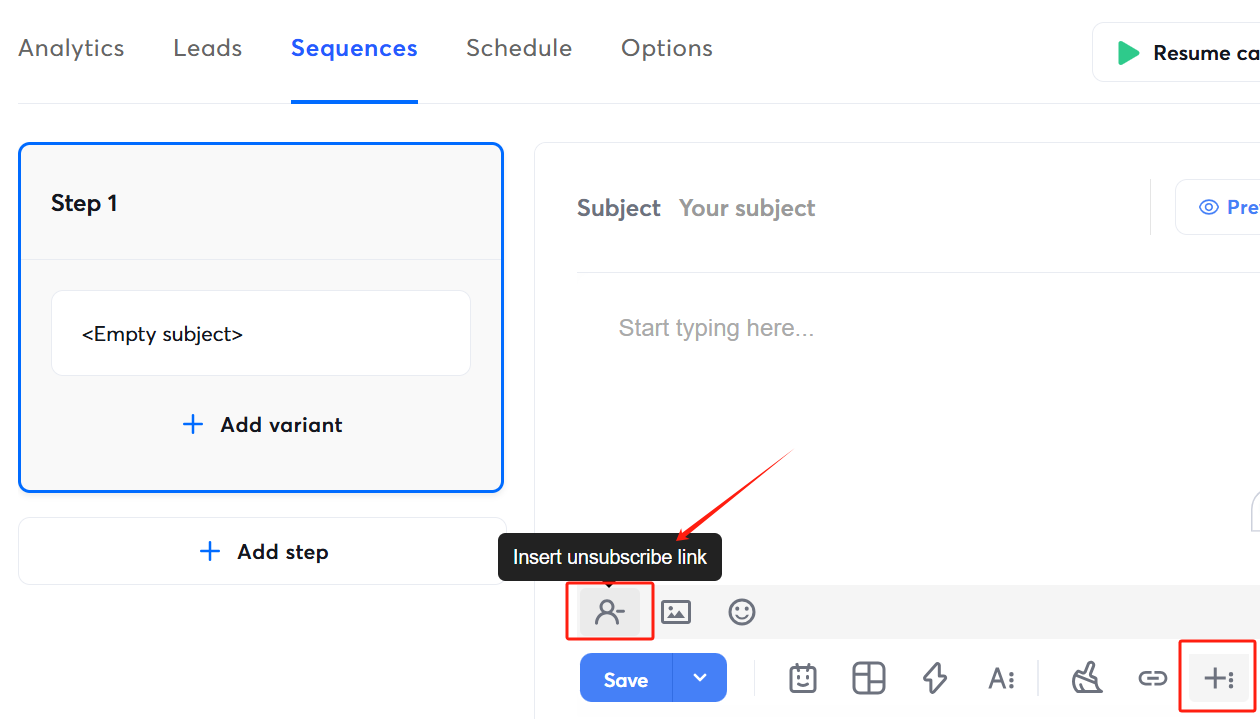This screenshot has width=1260, height=719.
Task: Switch to the Analytics tab
Action: coord(70,47)
